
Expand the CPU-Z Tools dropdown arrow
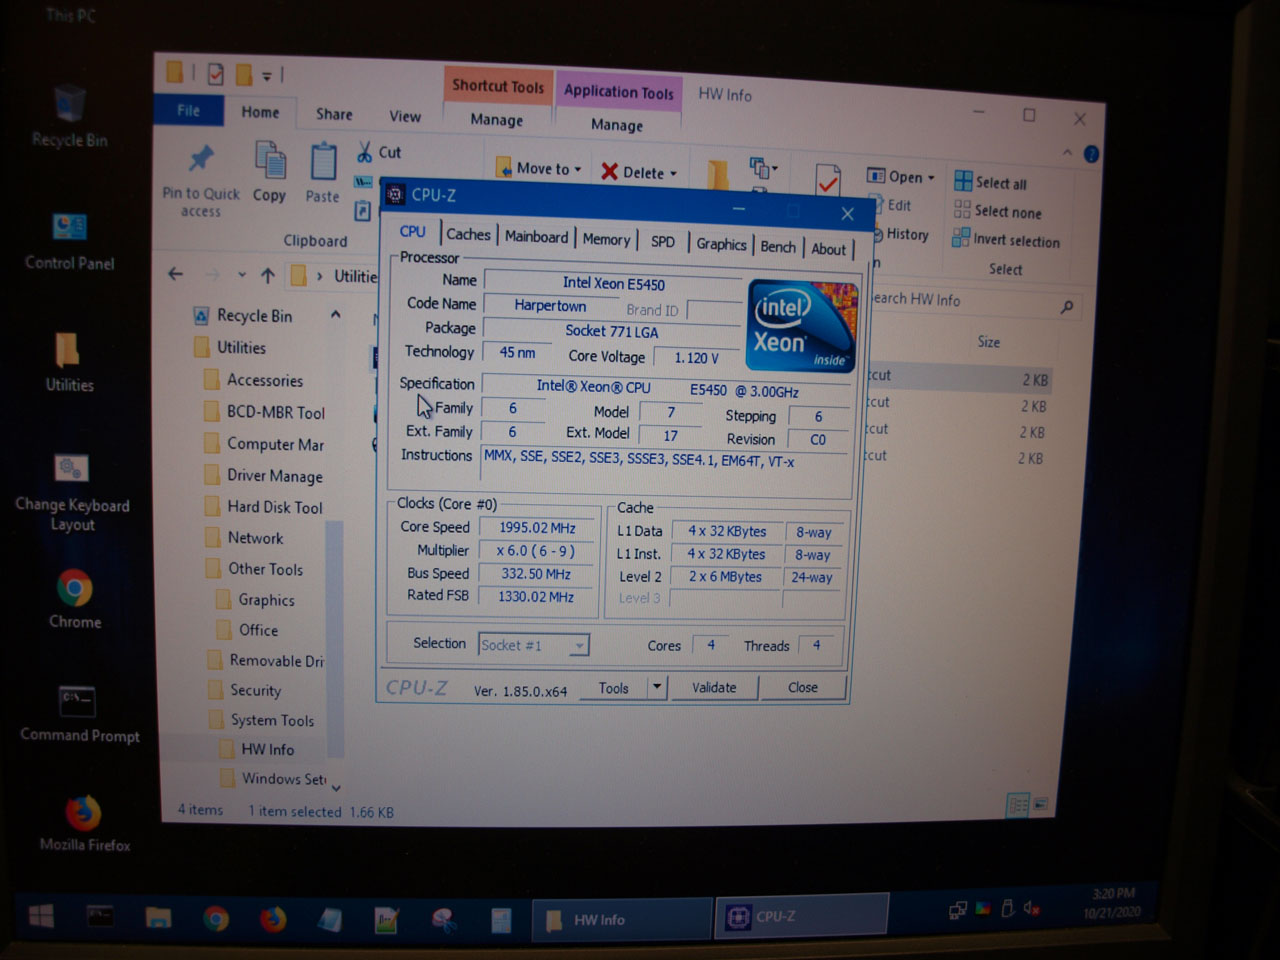tap(657, 686)
